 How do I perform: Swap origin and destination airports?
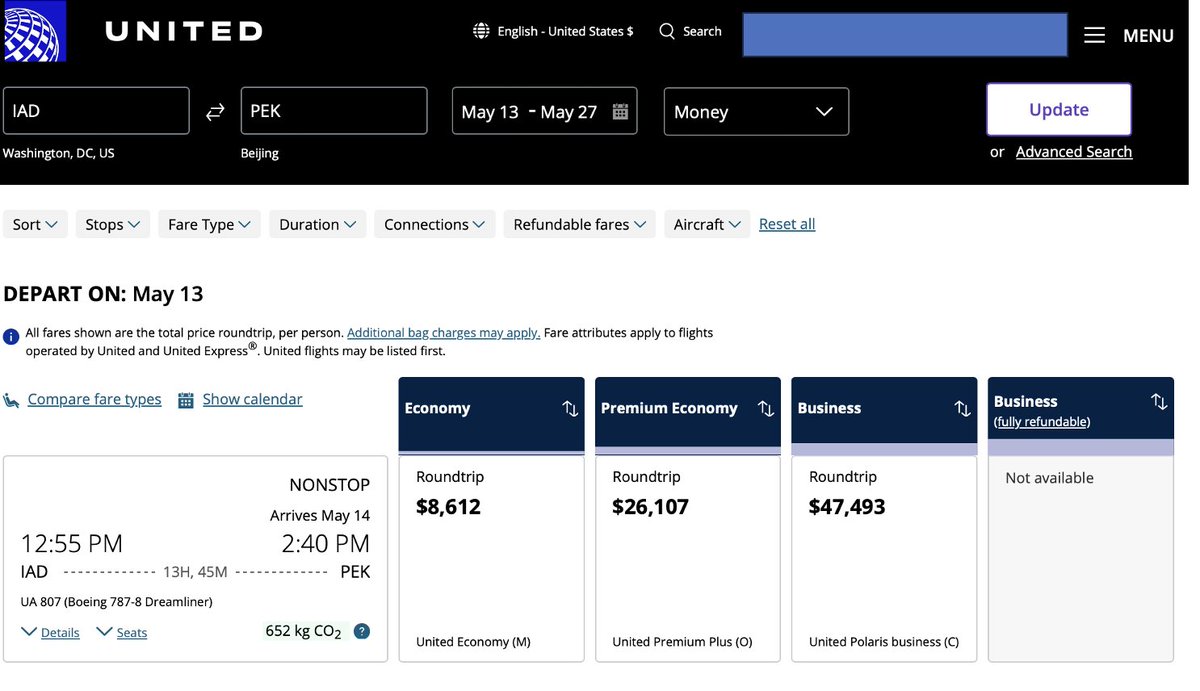coord(215,112)
